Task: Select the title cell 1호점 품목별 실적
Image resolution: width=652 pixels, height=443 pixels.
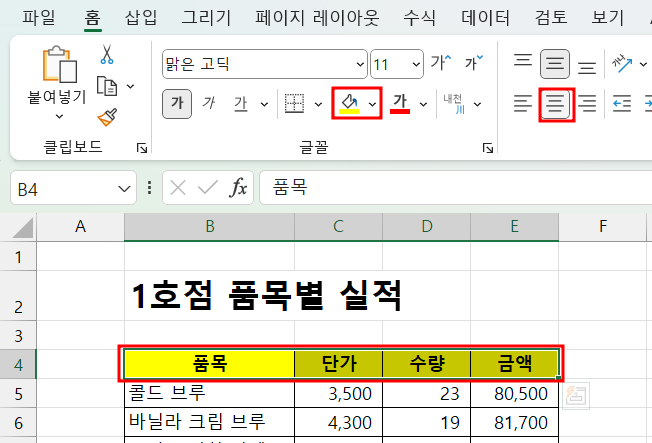Action: point(266,296)
